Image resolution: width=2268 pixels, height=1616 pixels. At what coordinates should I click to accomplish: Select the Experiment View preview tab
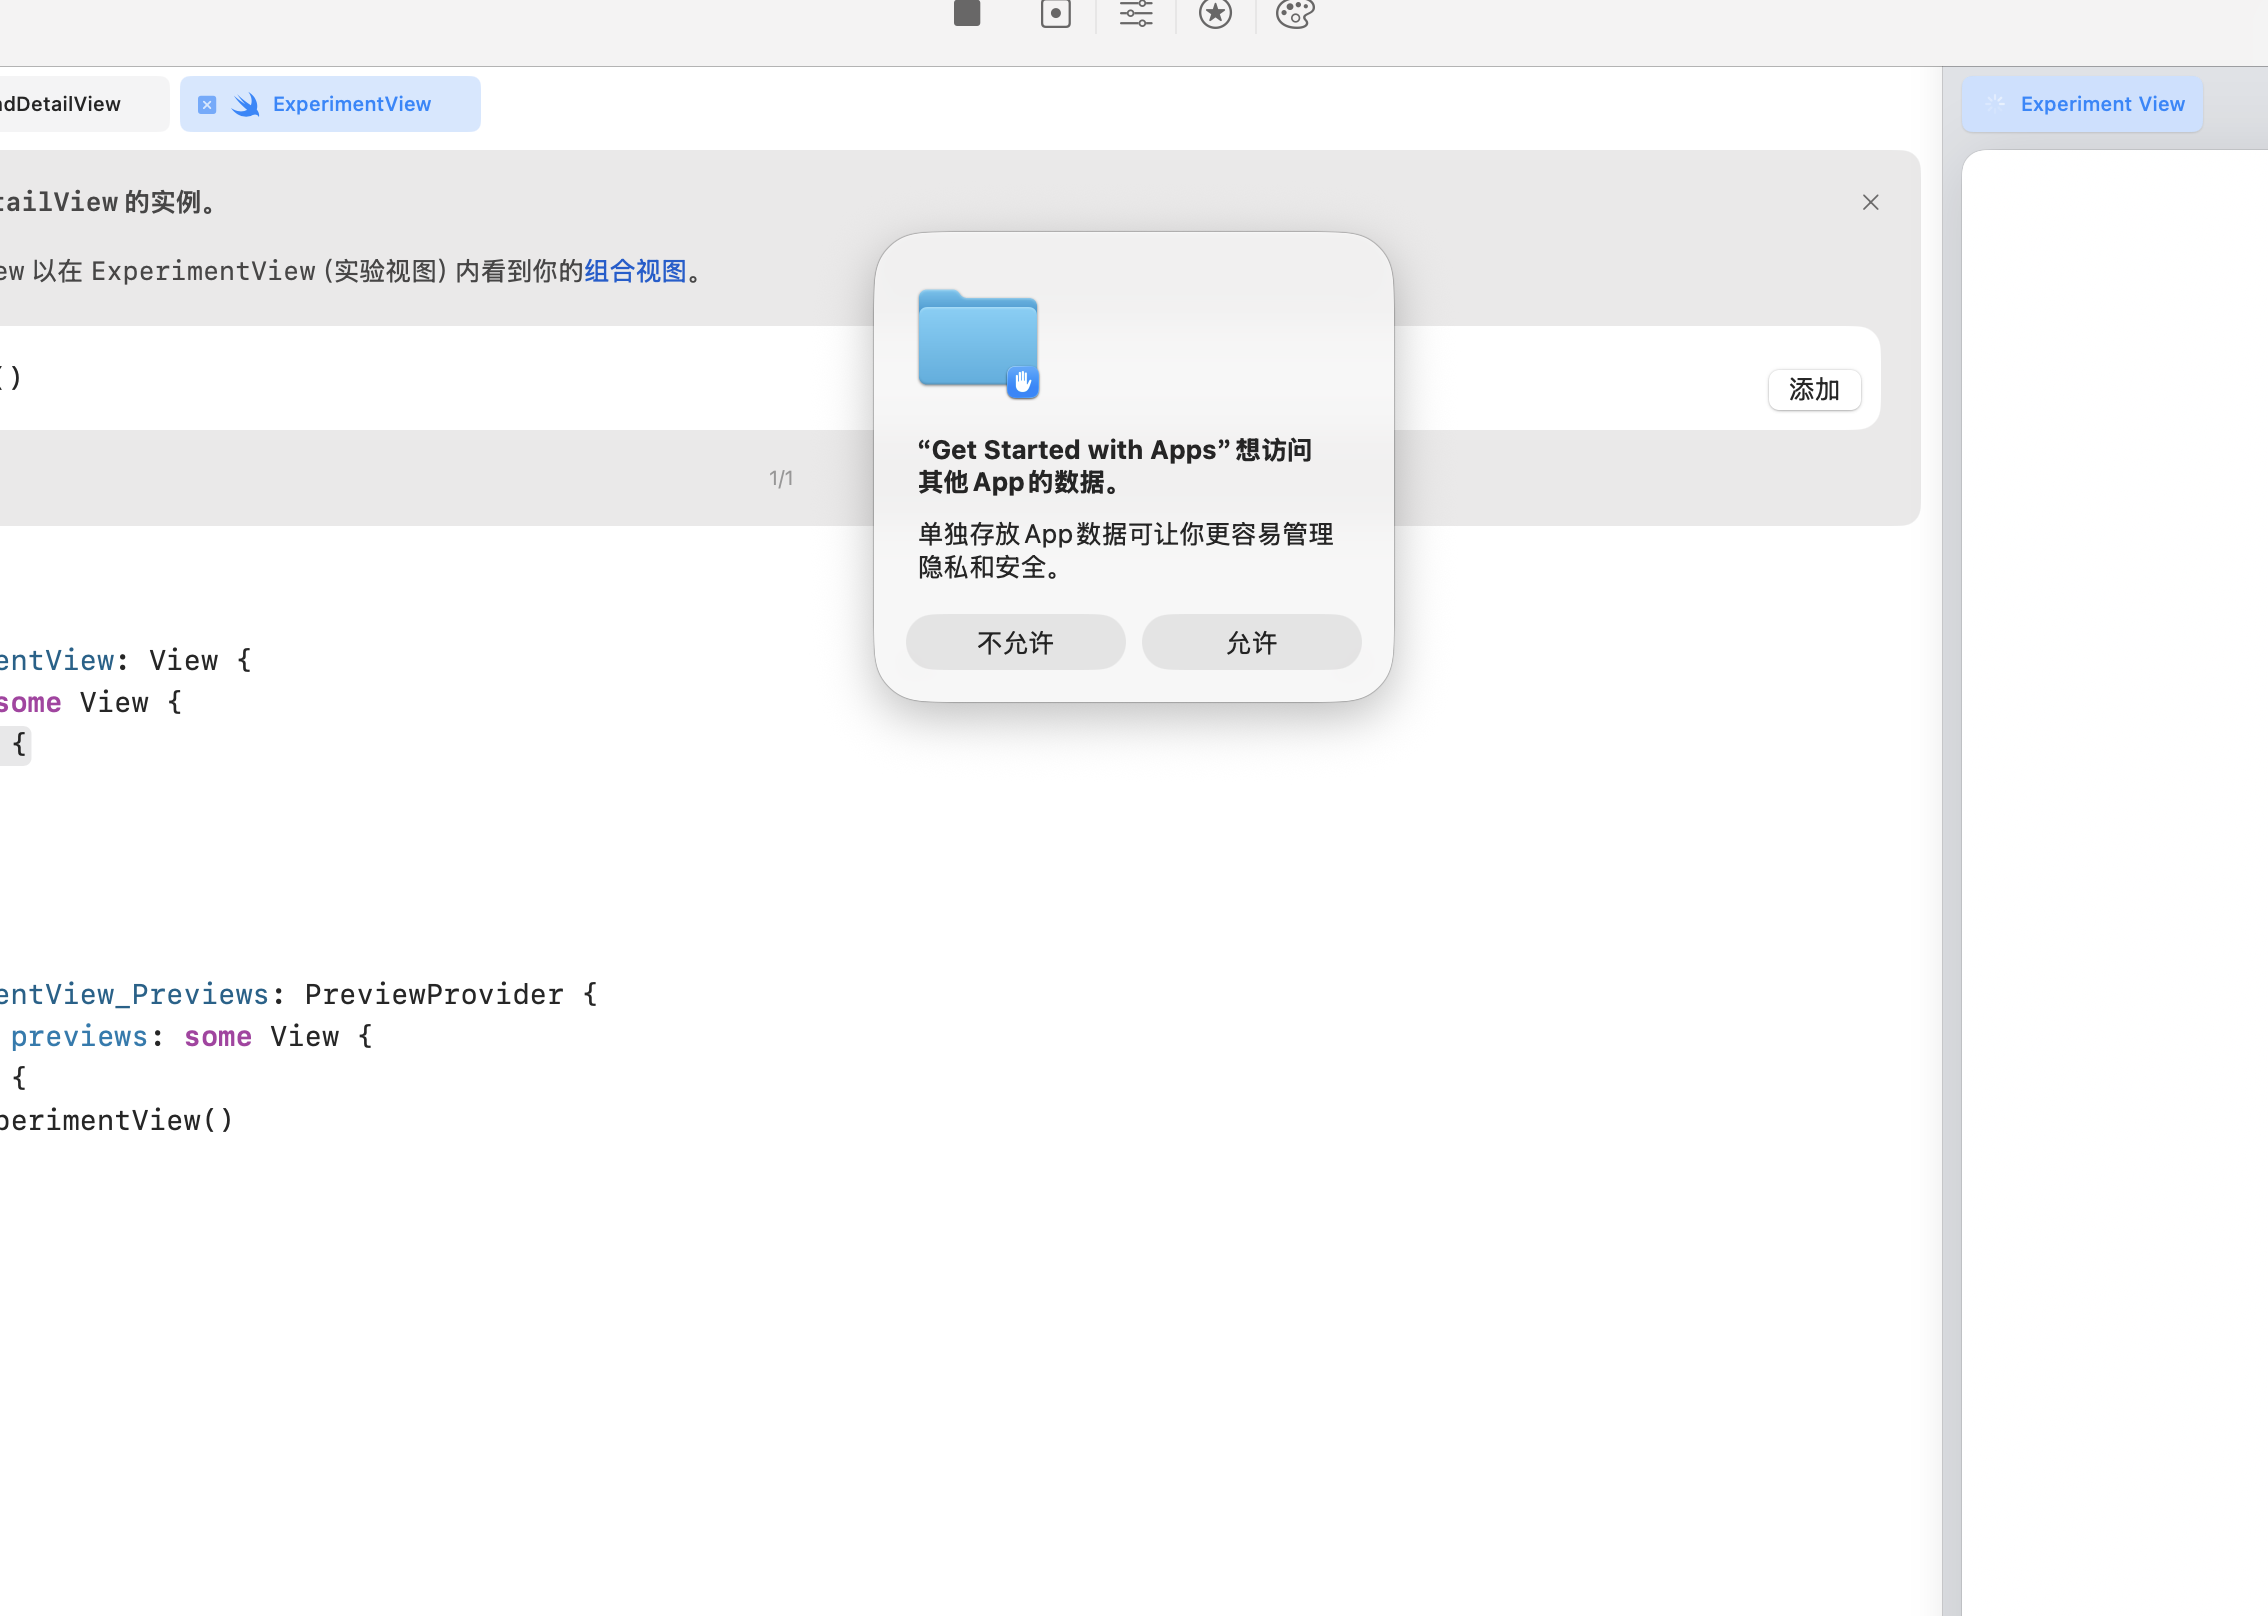tap(2102, 104)
